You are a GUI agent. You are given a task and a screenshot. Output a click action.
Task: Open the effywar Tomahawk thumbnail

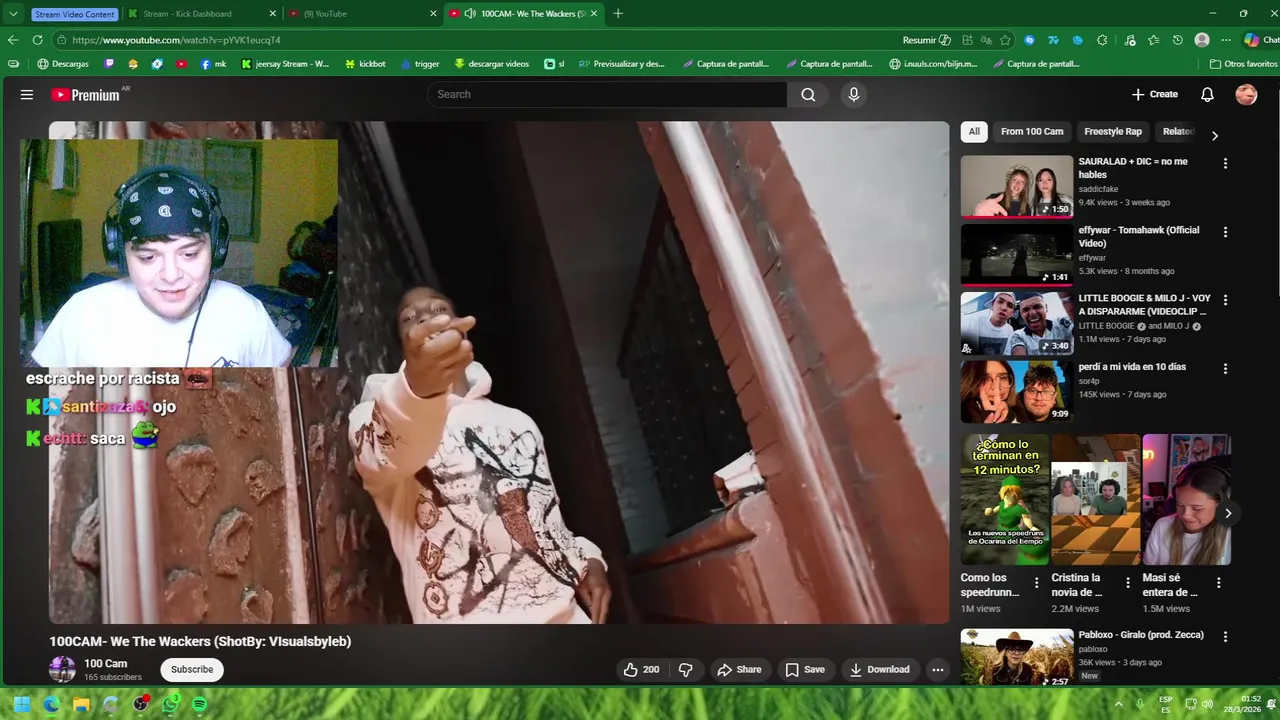point(1017,254)
